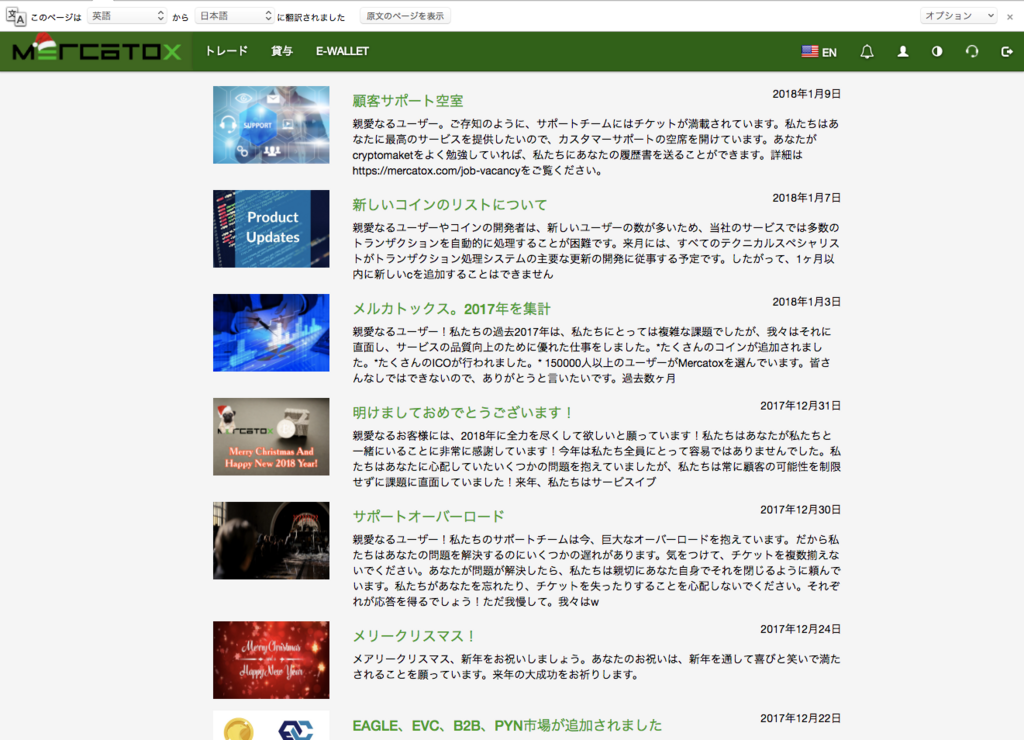Open the EAGLE、EVC、B2B、PYN市場 article

(x=507, y=726)
